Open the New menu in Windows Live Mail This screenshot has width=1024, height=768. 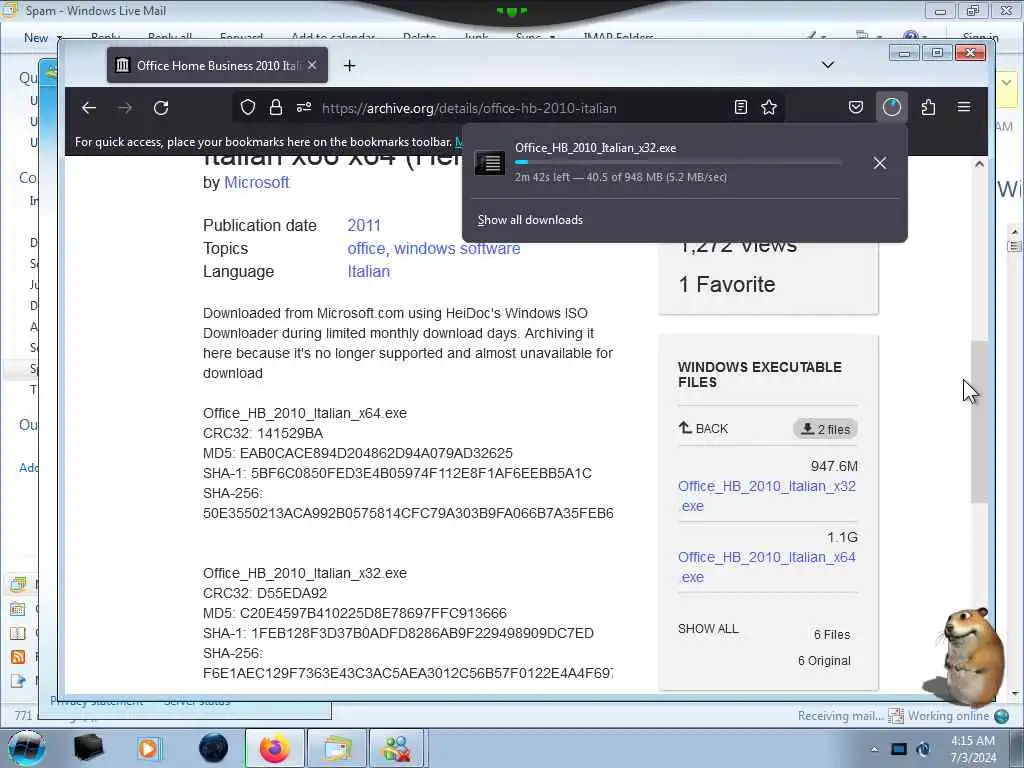click(x=42, y=38)
